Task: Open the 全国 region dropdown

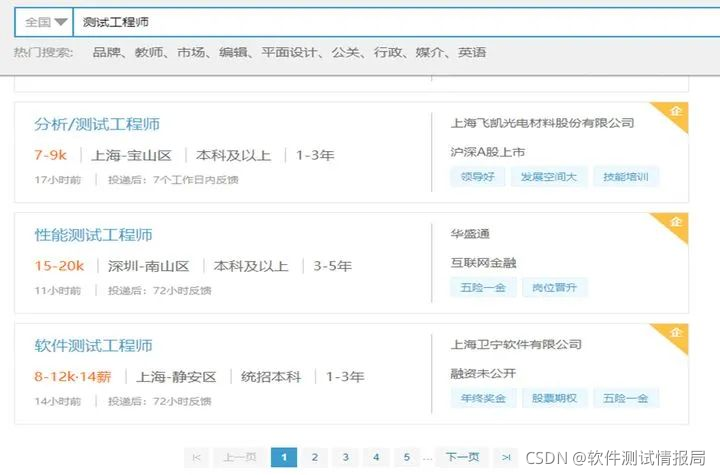Action: tap(44, 22)
